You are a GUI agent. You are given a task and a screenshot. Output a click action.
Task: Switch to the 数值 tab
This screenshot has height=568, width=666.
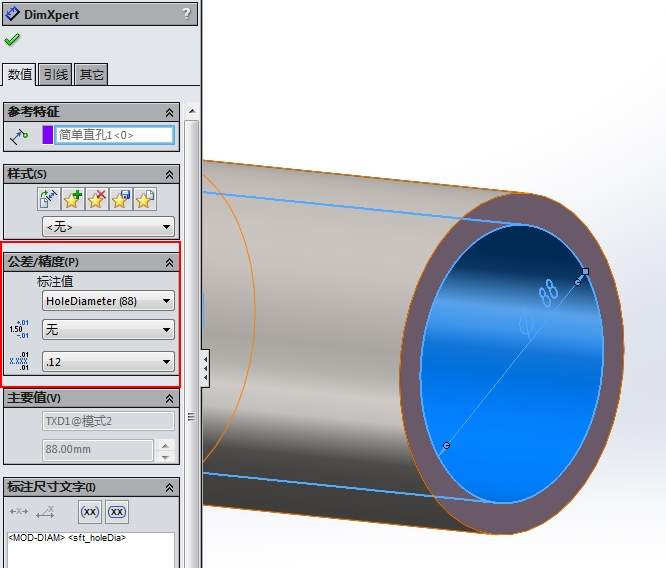coord(20,74)
